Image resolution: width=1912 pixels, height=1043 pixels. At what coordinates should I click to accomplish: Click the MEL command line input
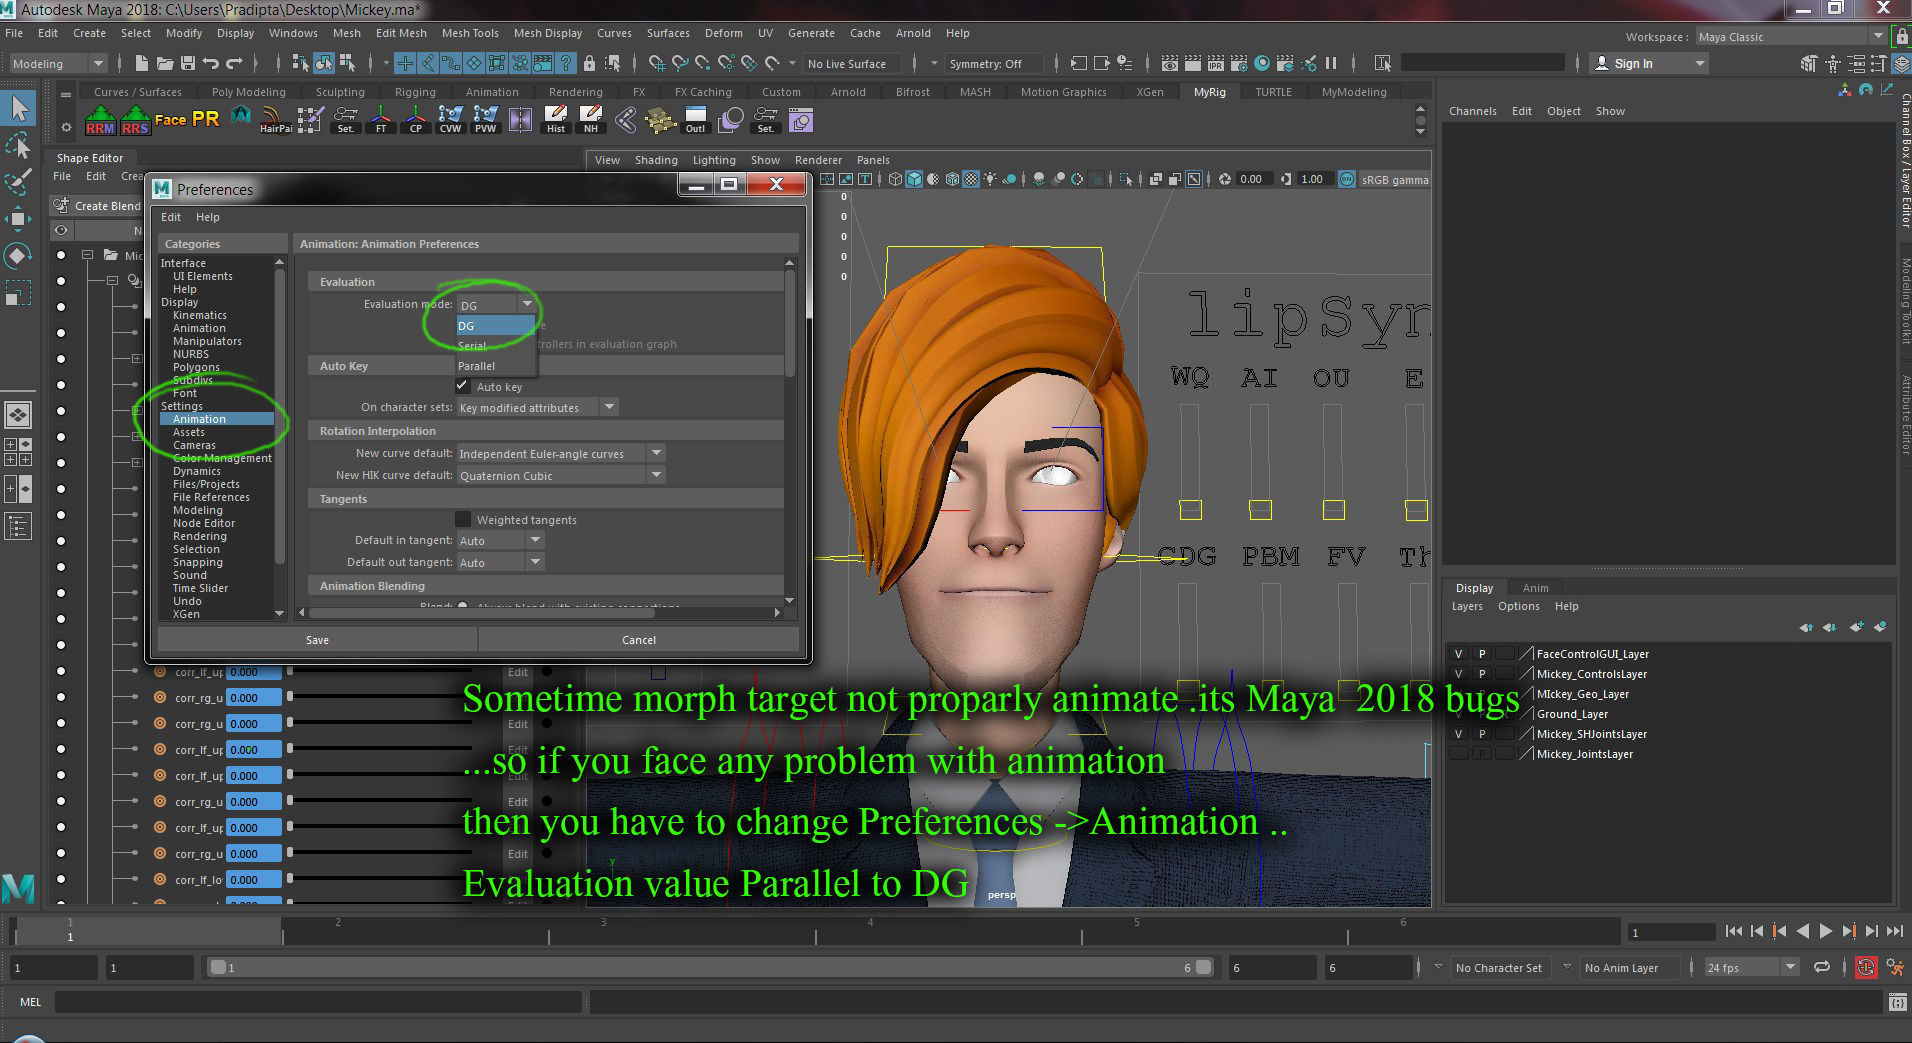click(x=318, y=1001)
